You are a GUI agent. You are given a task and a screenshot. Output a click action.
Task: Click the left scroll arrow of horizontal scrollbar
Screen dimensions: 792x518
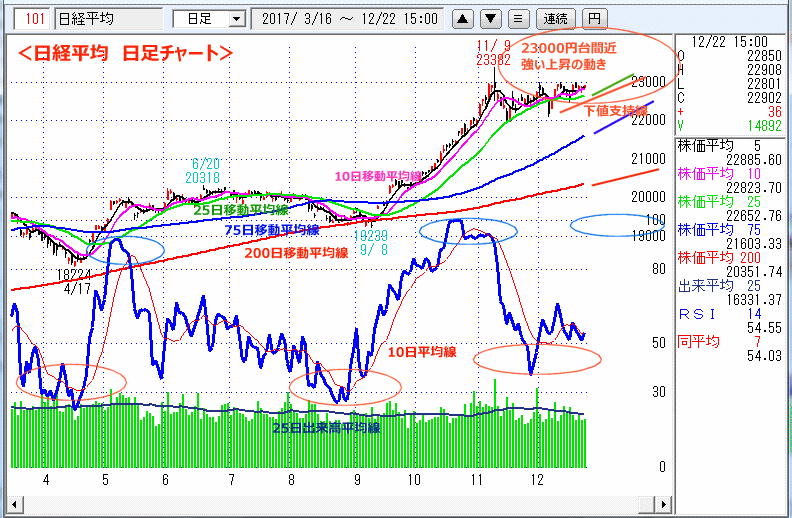(14, 504)
